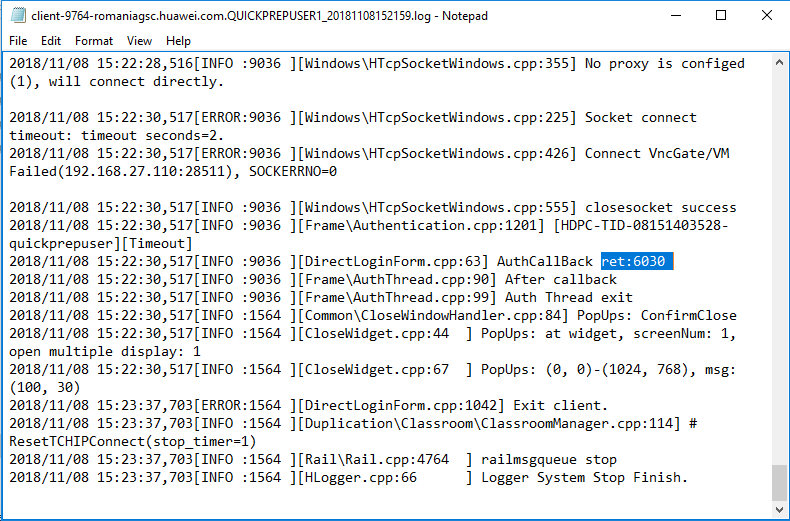Click the text "AuthCallBack"
790x521 pixels.
click(545, 262)
